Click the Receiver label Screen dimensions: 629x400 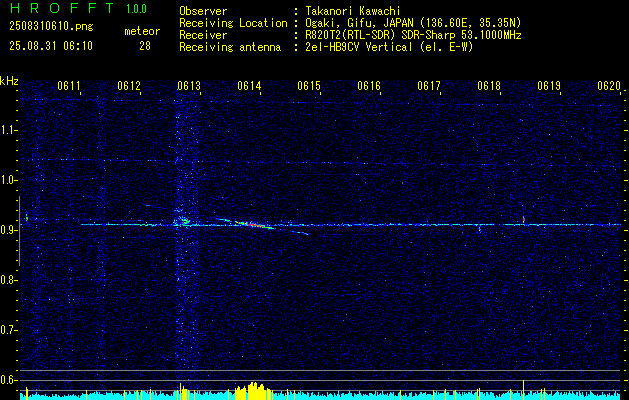click(203, 35)
